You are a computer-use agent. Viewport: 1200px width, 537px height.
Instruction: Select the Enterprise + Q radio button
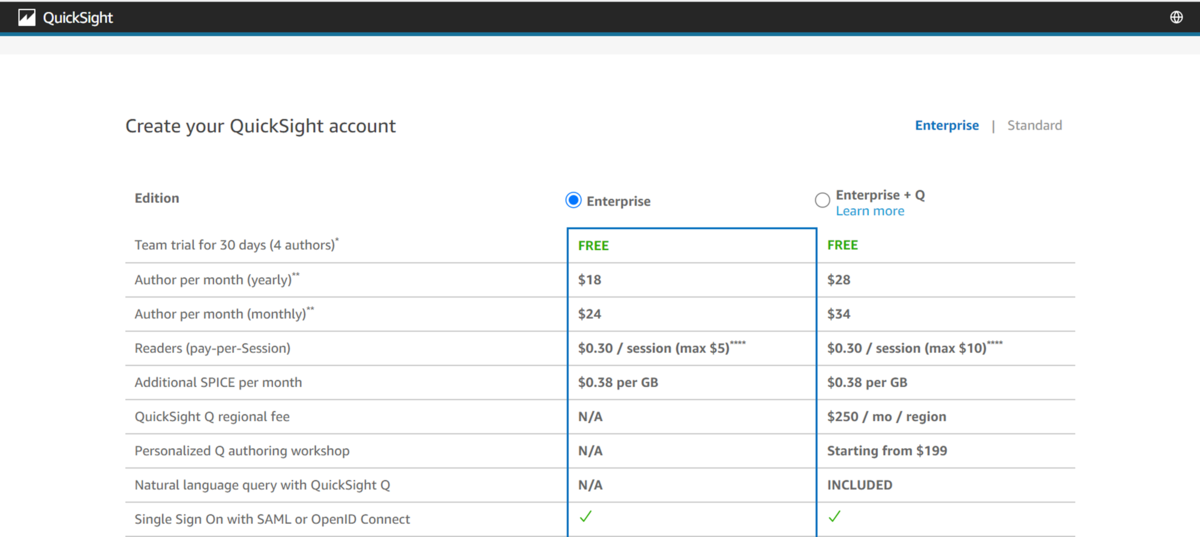(x=822, y=200)
